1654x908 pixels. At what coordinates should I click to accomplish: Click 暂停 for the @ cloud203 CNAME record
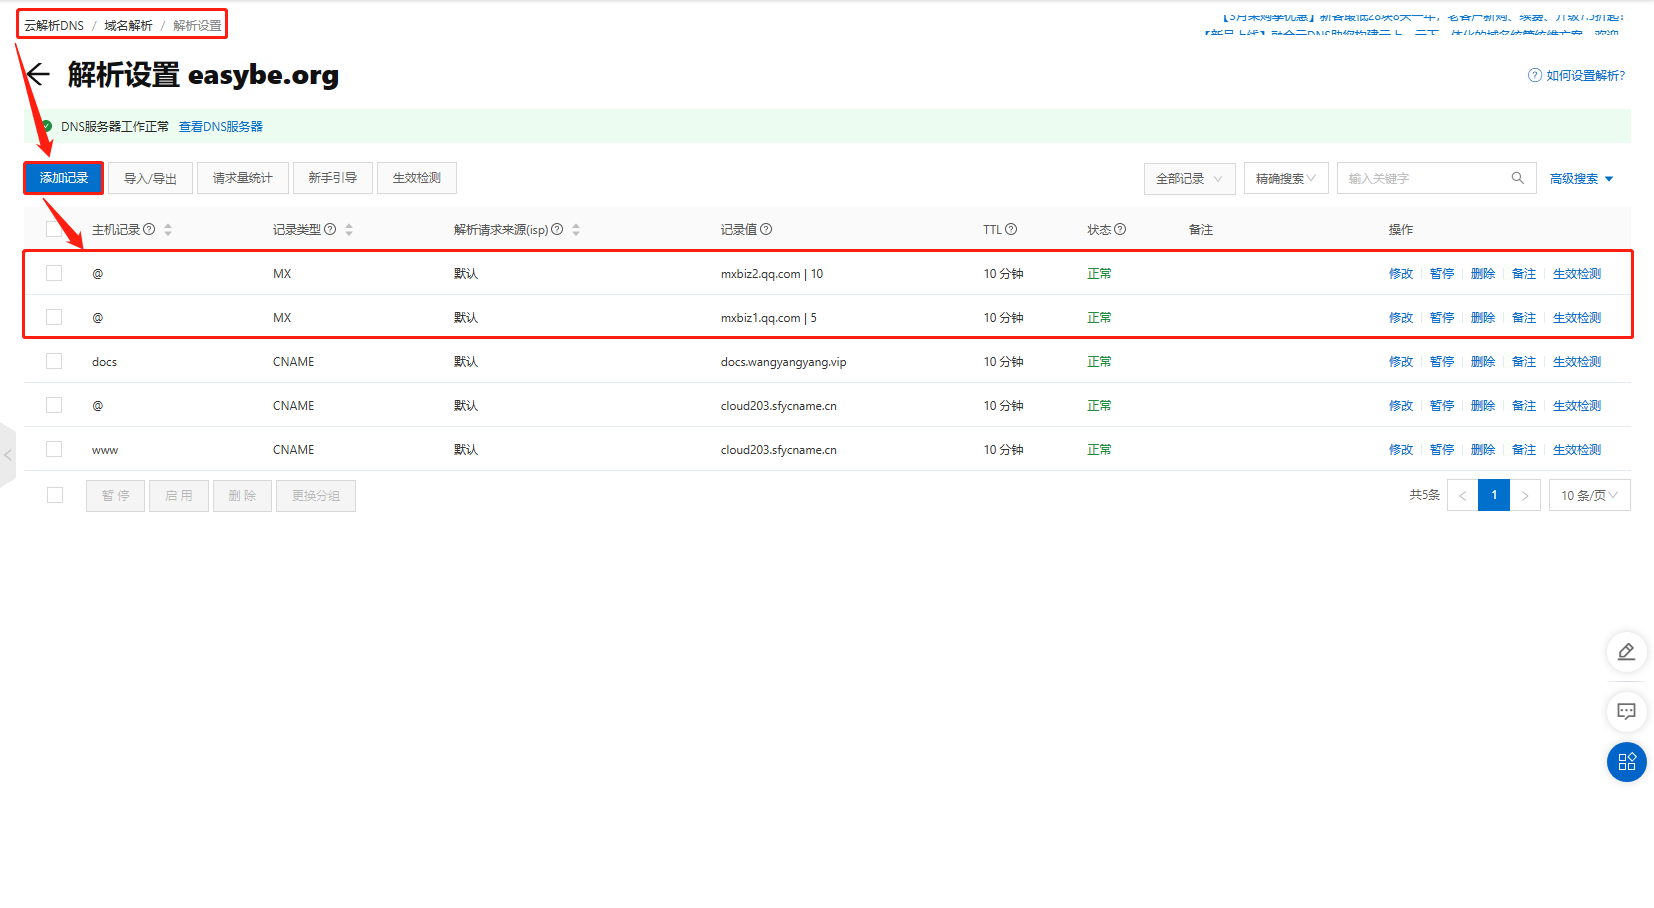(1441, 405)
